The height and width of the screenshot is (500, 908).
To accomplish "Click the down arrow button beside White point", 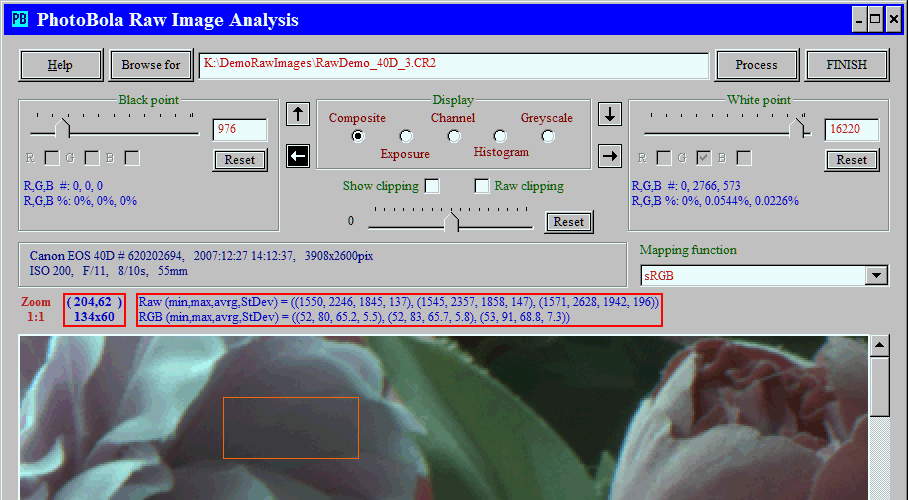I will tap(610, 114).
